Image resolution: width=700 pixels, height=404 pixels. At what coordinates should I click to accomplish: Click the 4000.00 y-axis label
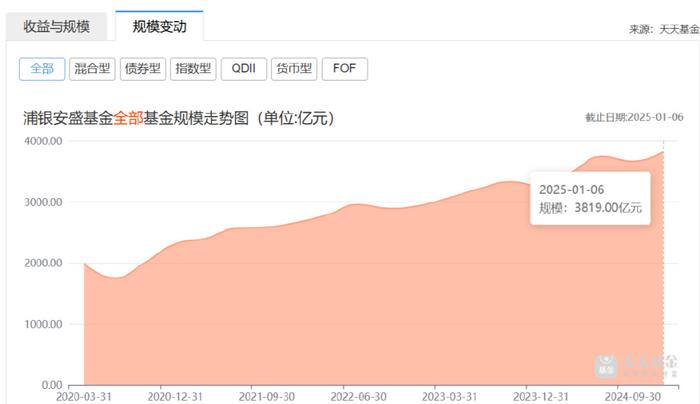point(43,141)
